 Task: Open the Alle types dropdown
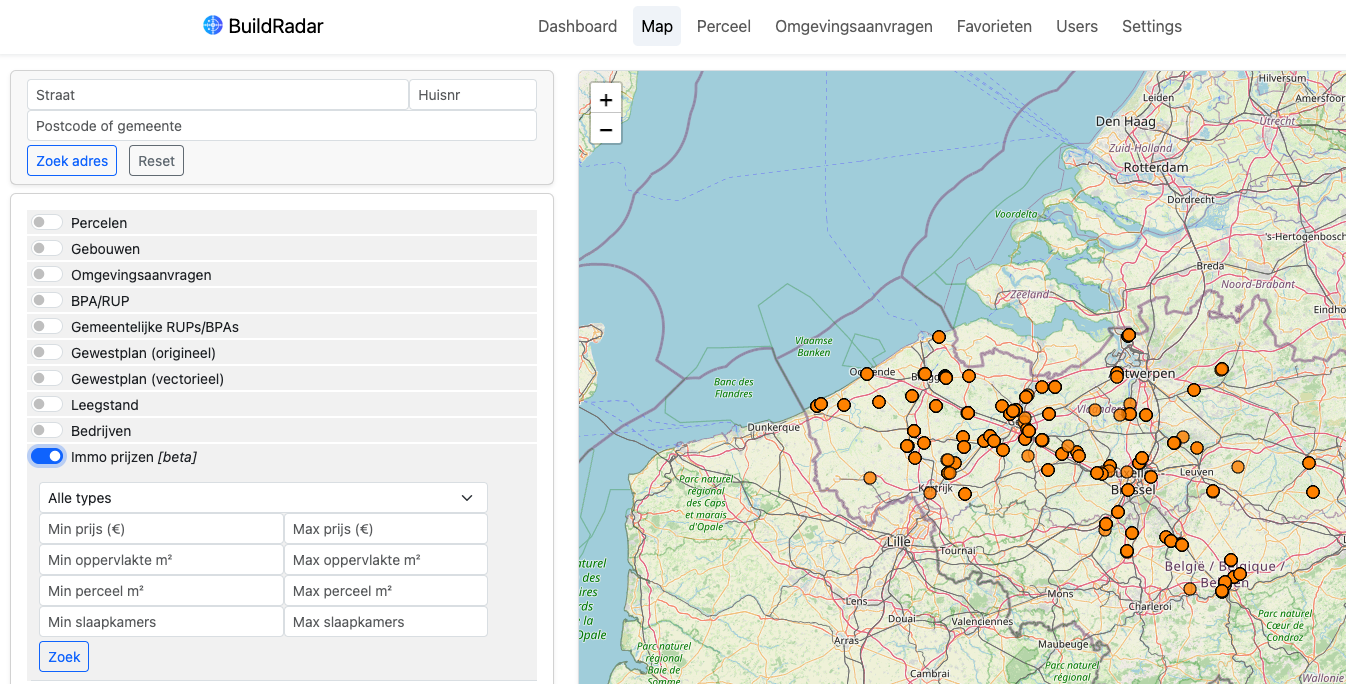click(x=263, y=498)
